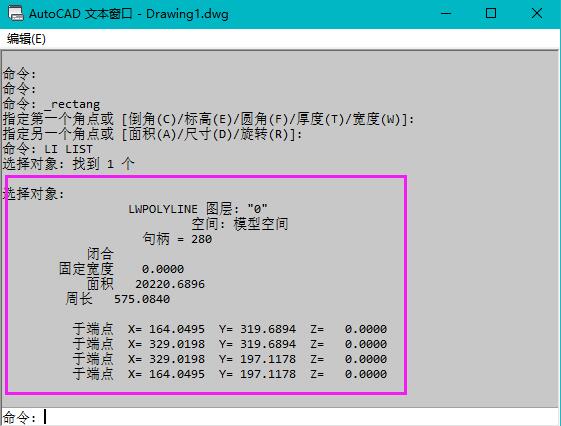Click the 固定宽度 0.0000 line
Screen dimensions: 561x426
121,269
